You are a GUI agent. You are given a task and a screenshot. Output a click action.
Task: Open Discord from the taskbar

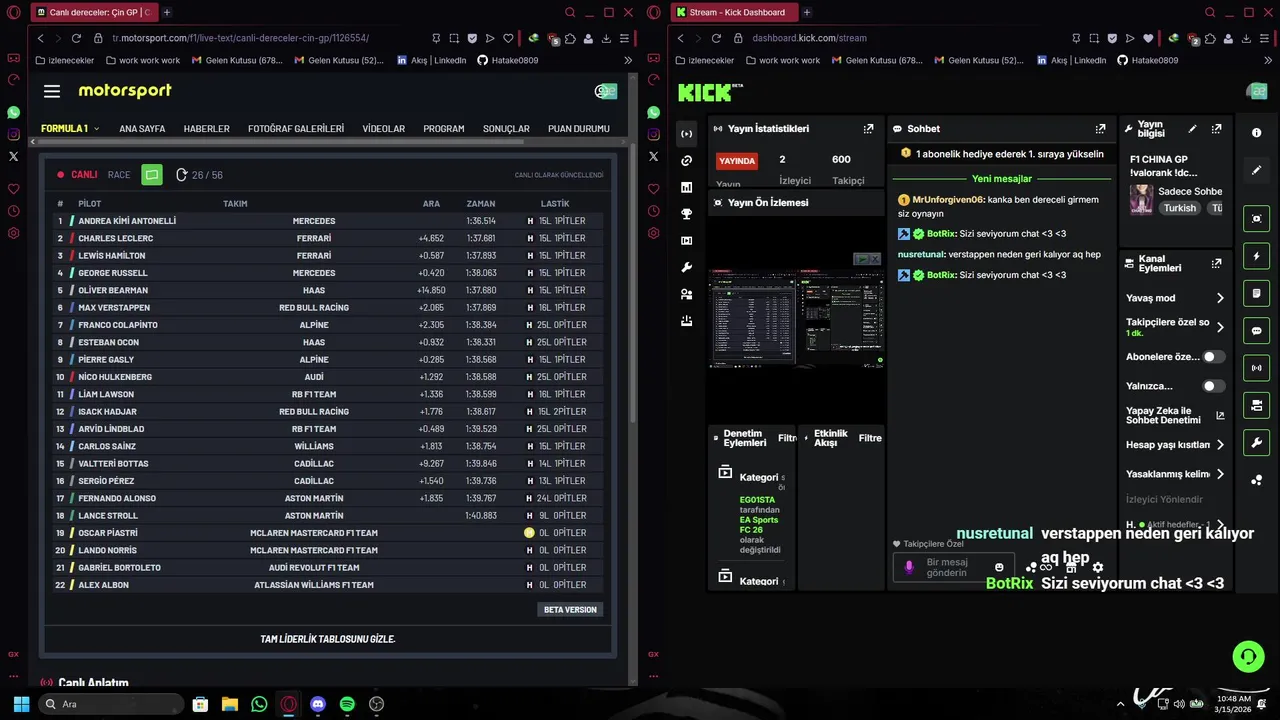(318, 704)
